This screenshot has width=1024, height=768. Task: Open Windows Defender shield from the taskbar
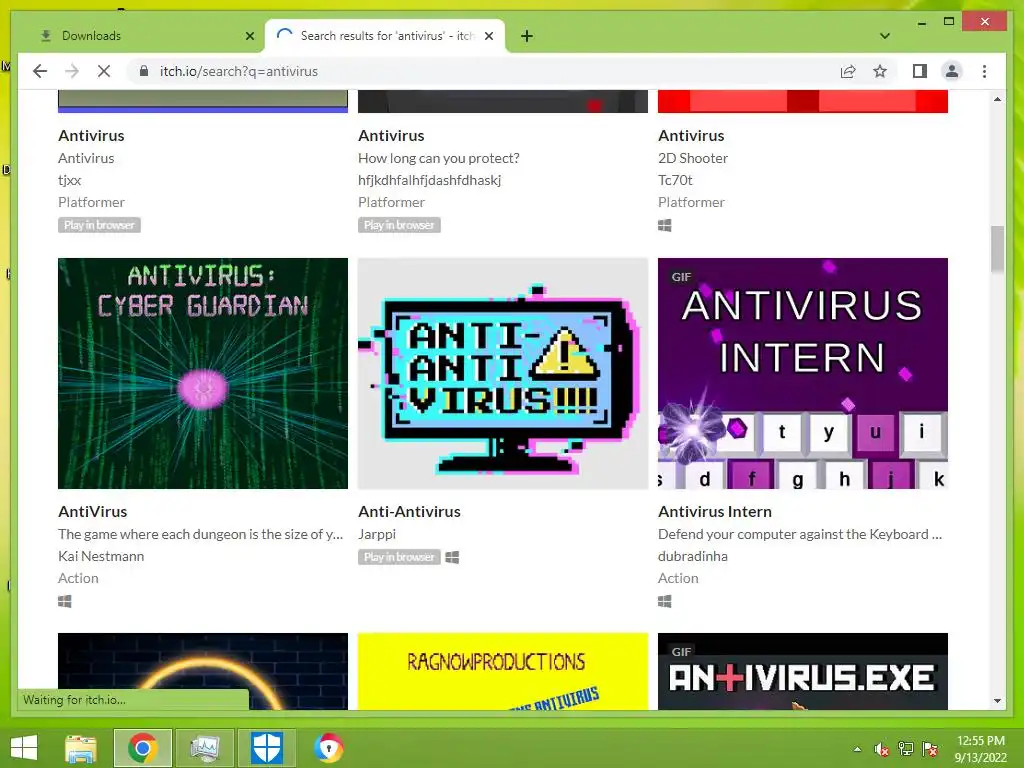[266, 748]
